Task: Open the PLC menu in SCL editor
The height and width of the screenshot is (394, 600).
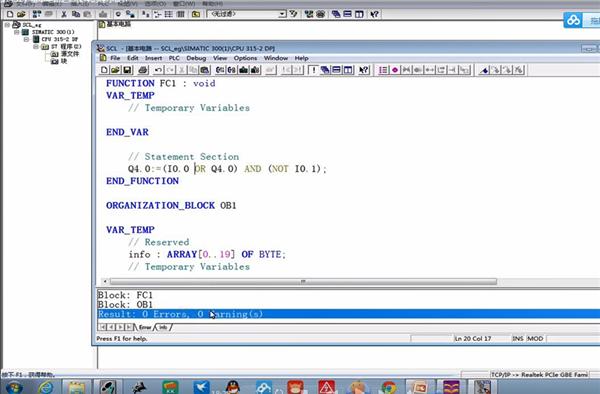Action: [x=174, y=58]
